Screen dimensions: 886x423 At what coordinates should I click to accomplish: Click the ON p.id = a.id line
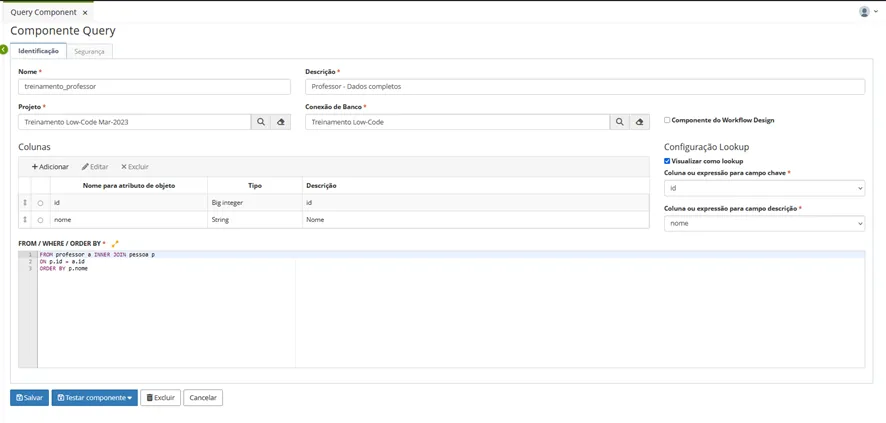(x=62, y=262)
